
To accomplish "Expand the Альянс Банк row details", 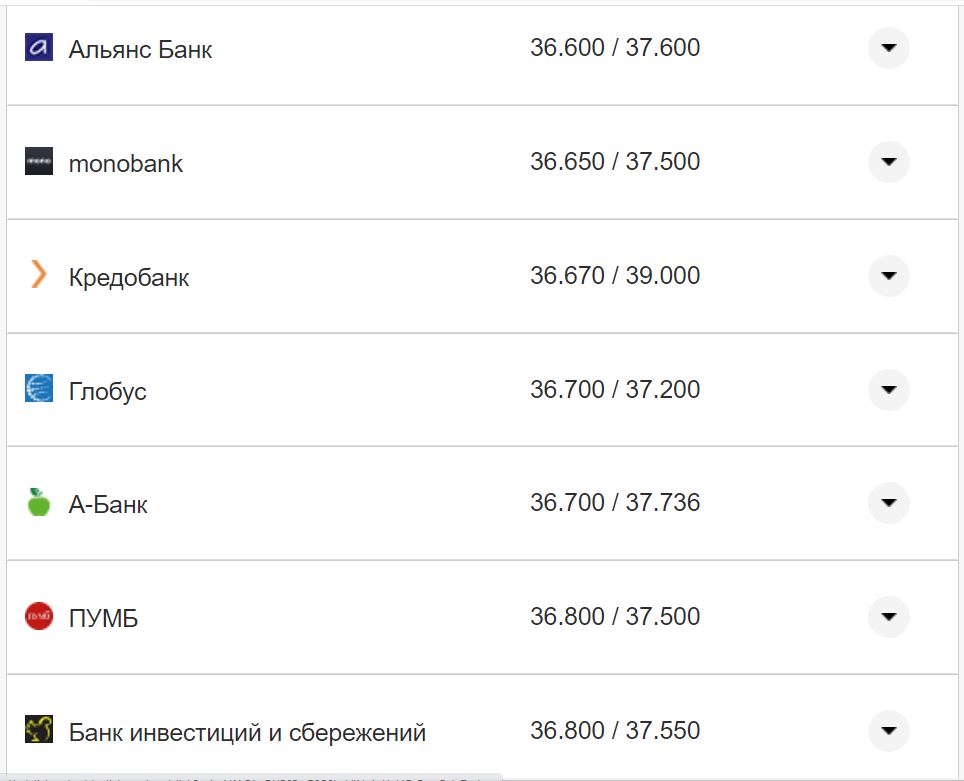I will coord(888,48).
